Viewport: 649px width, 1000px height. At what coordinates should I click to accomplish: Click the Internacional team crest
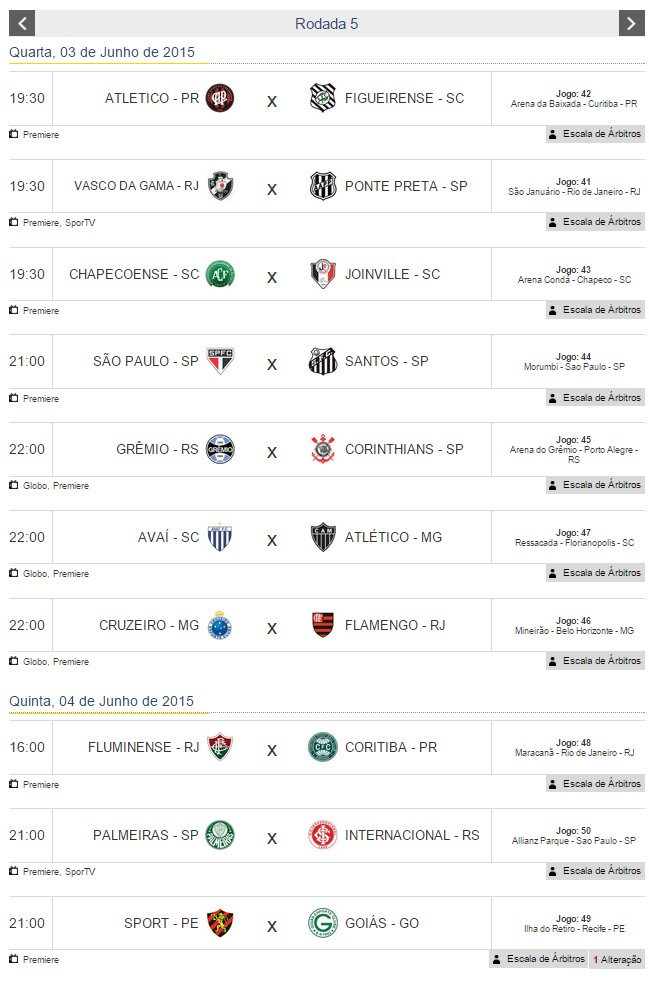click(323, 835)
